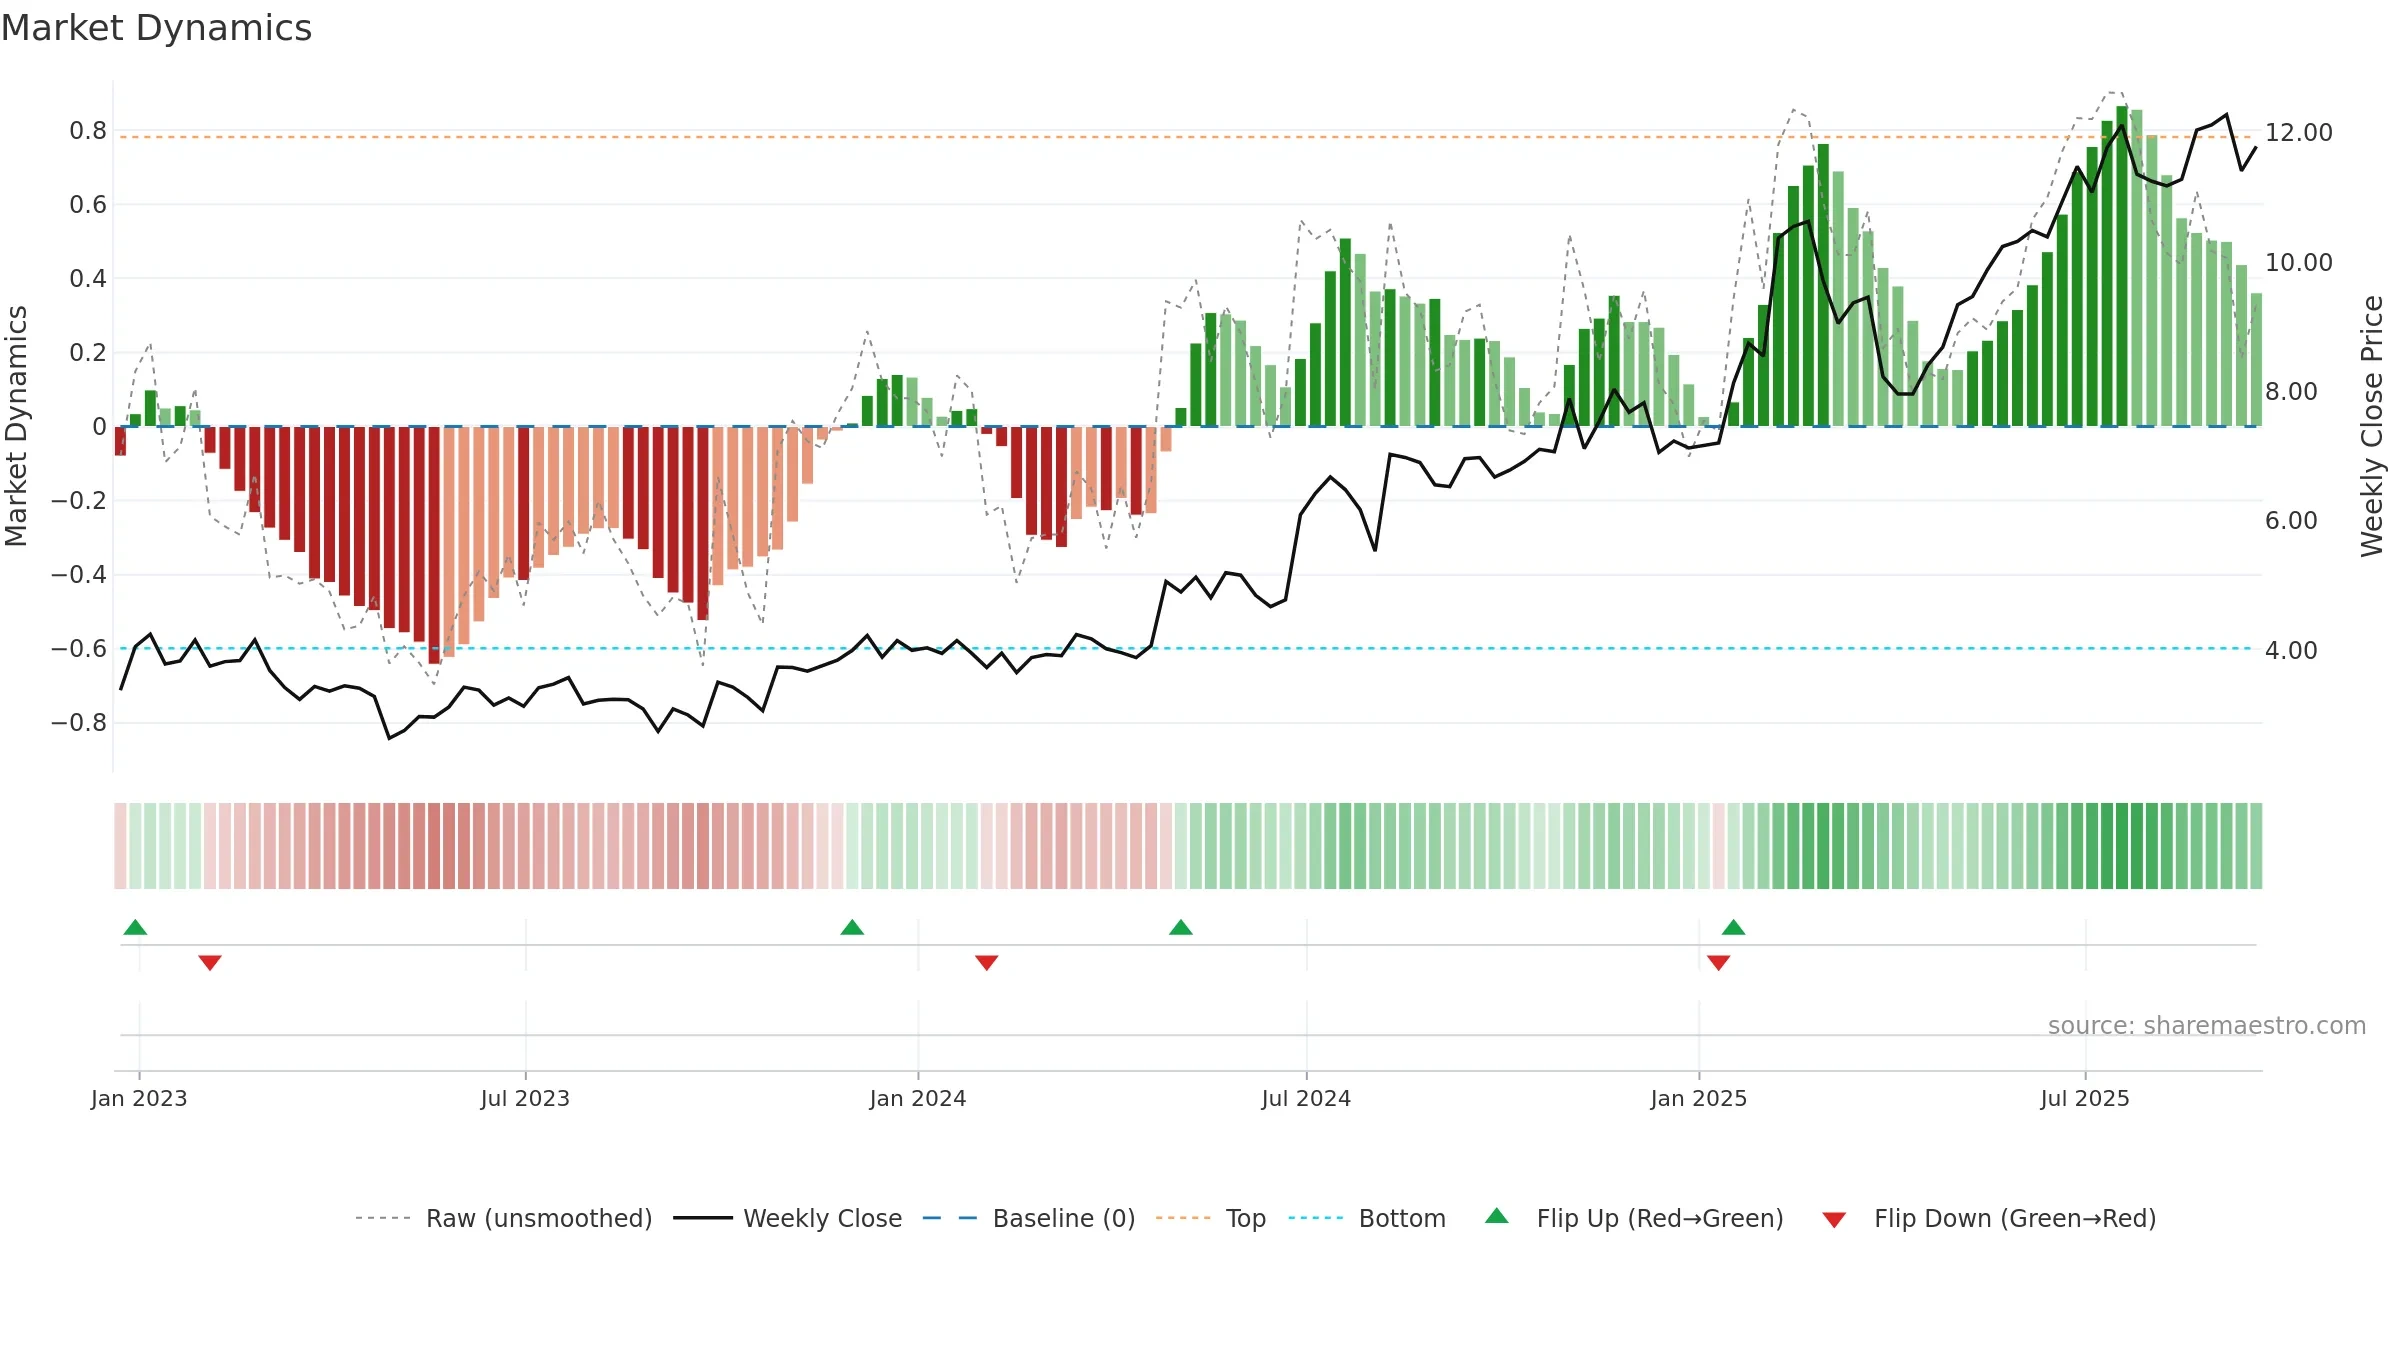Toggle the Baseline (0) legend entry
The height and width of the screenshot is (1350, 2400).
tap(1029, 1218)
